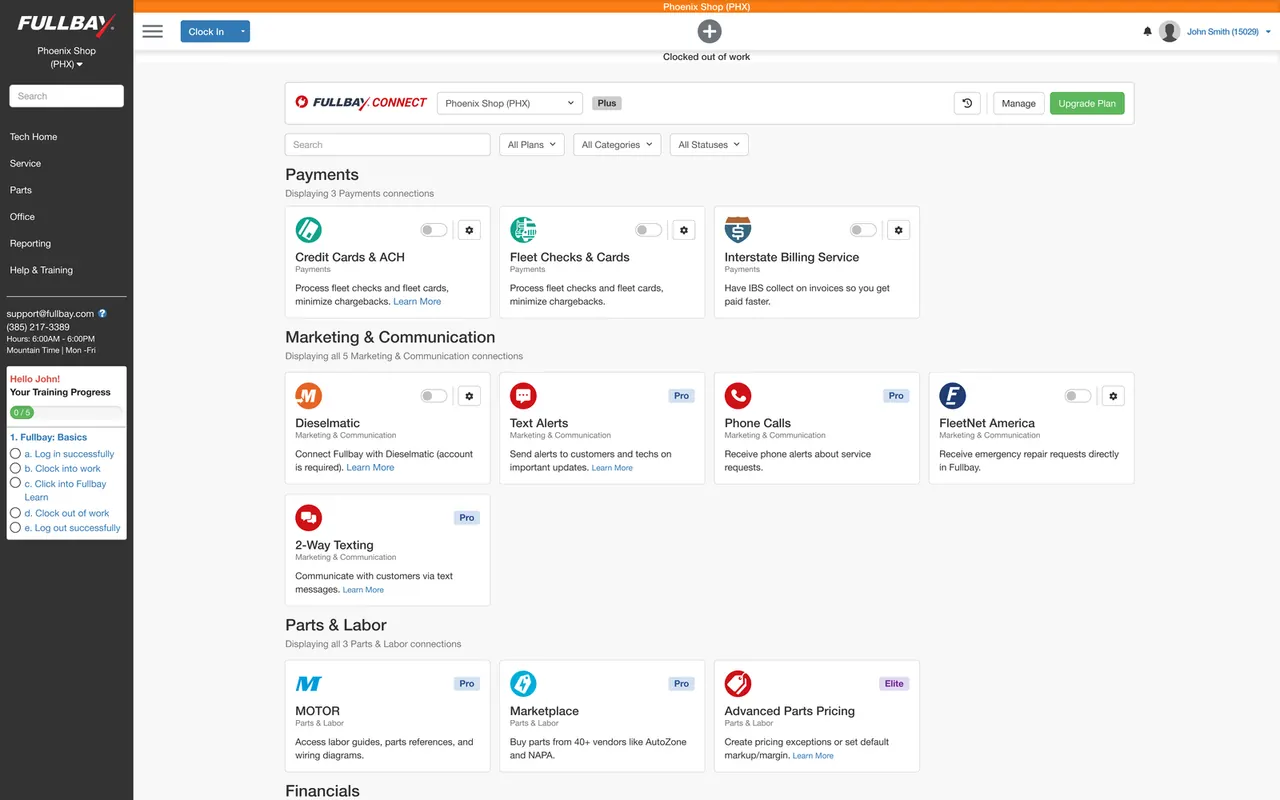This screenshot has width=1280, height=800.
Task: Open Learn More link on Dieselmatic card
Action: click(x=370, y=468)
